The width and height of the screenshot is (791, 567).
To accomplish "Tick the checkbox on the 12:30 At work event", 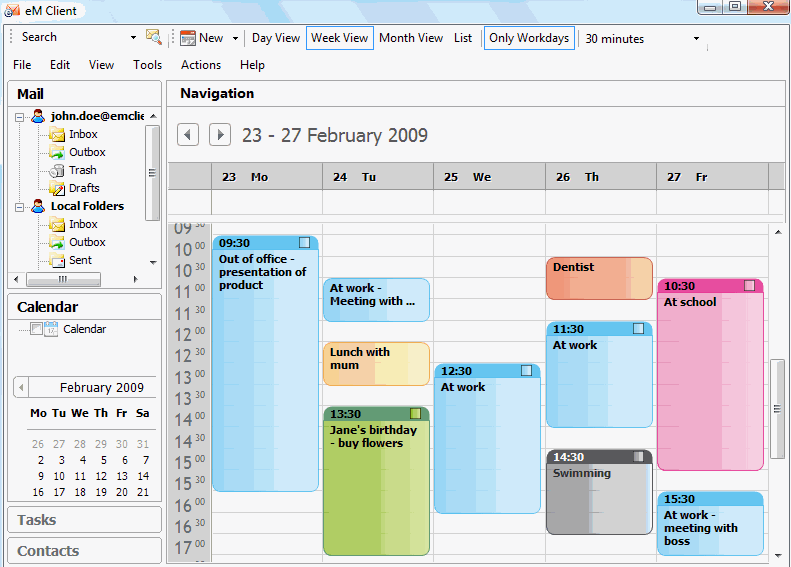I will 527,371.
